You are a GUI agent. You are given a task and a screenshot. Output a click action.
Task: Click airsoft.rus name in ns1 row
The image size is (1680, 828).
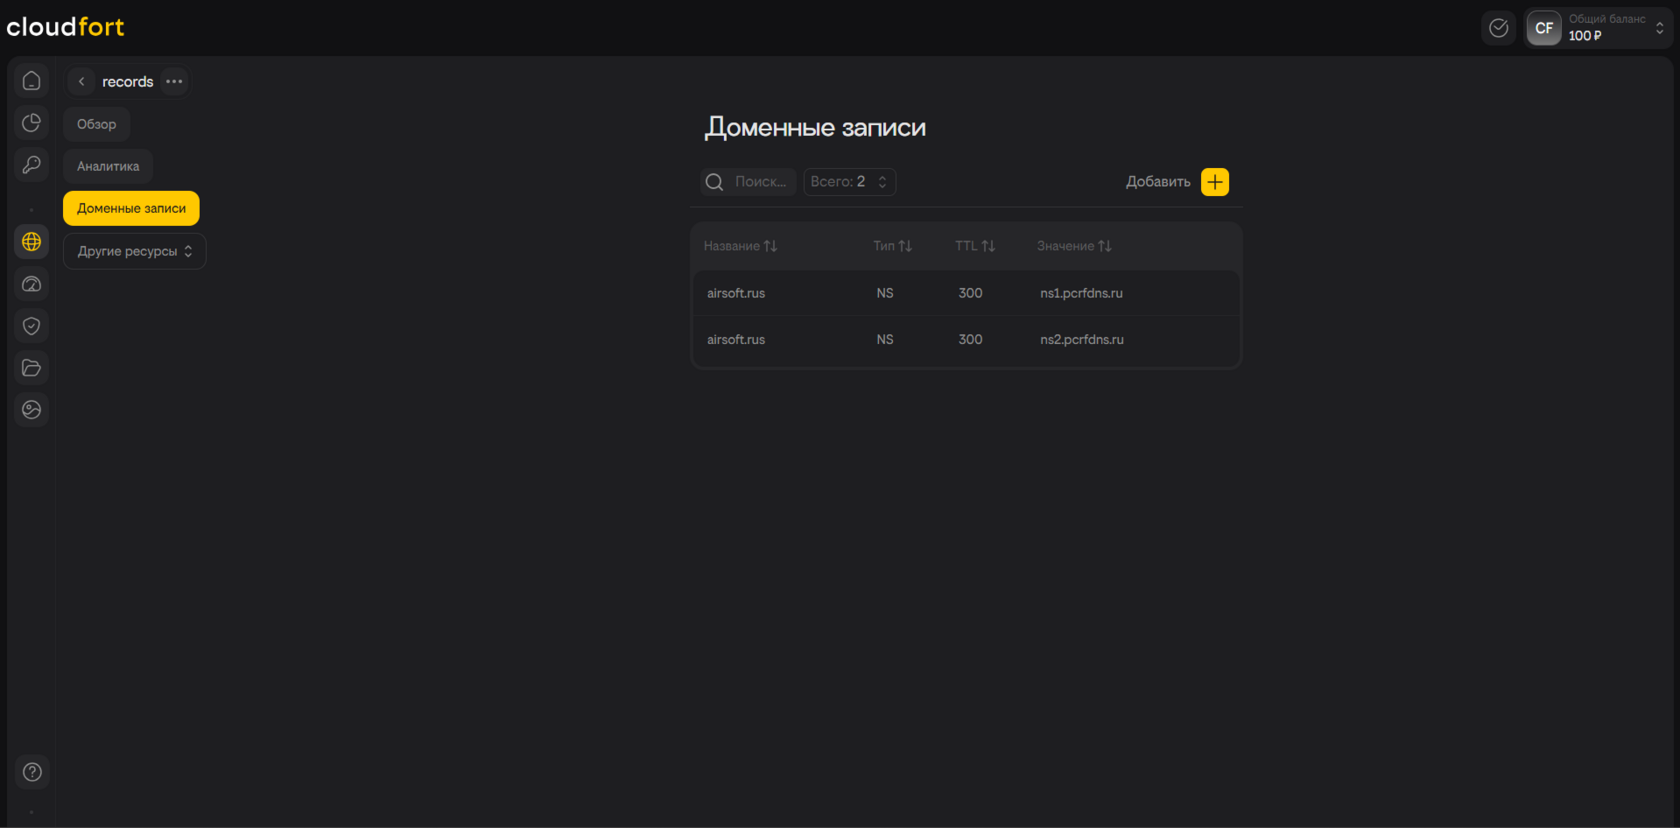[736, 293]
